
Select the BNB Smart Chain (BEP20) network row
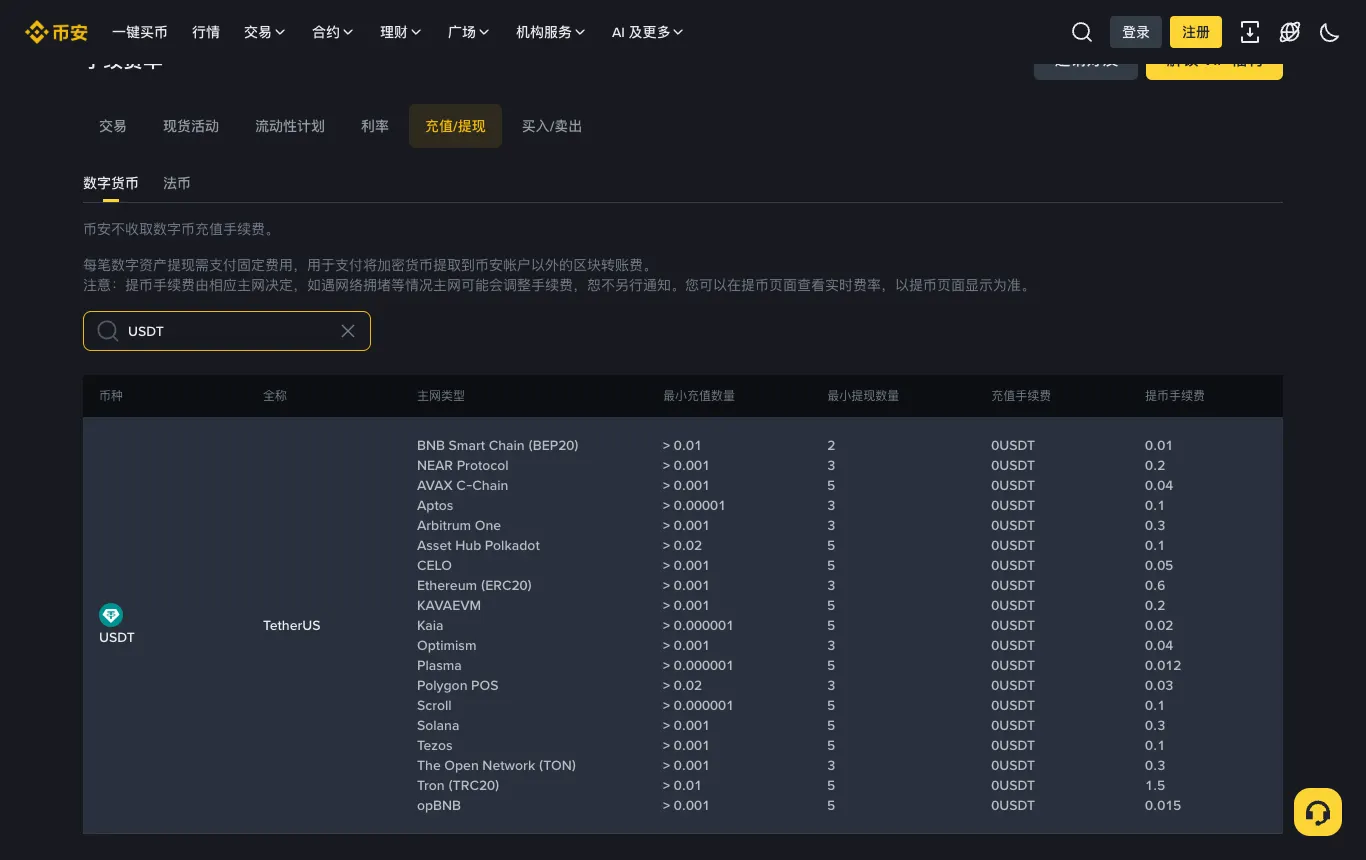point(498,445)
